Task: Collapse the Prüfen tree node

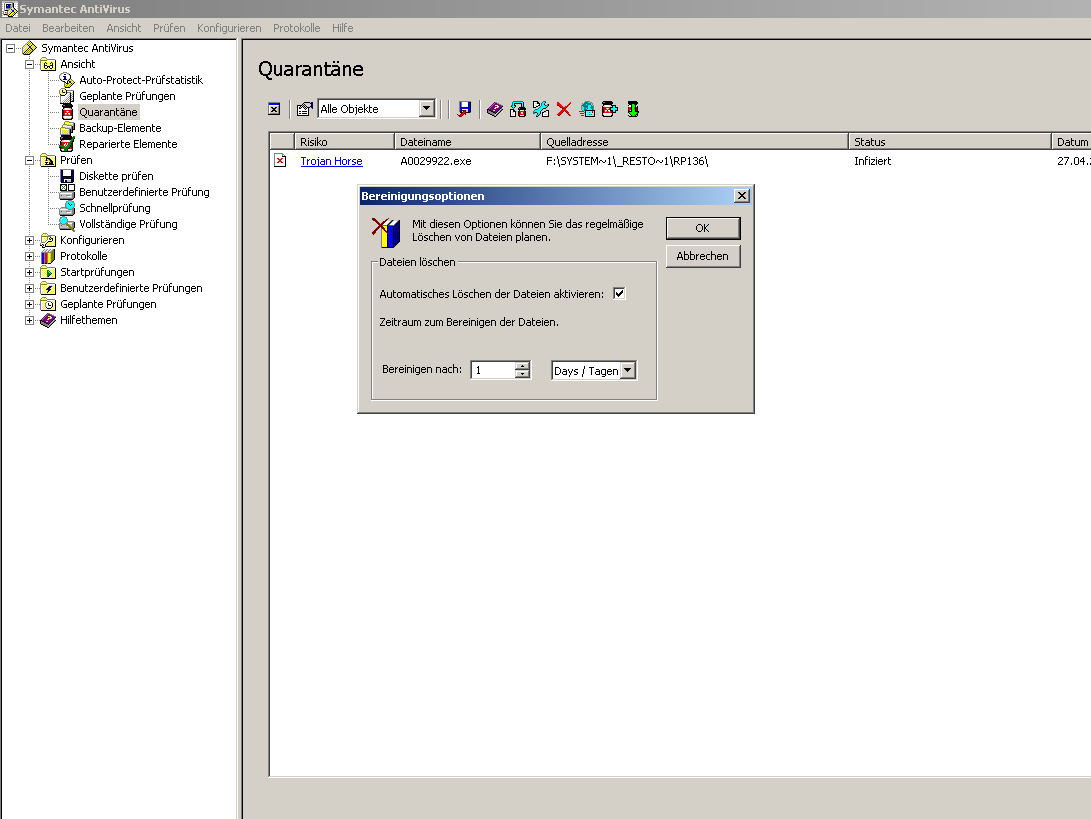Action: tap(29, 160)
